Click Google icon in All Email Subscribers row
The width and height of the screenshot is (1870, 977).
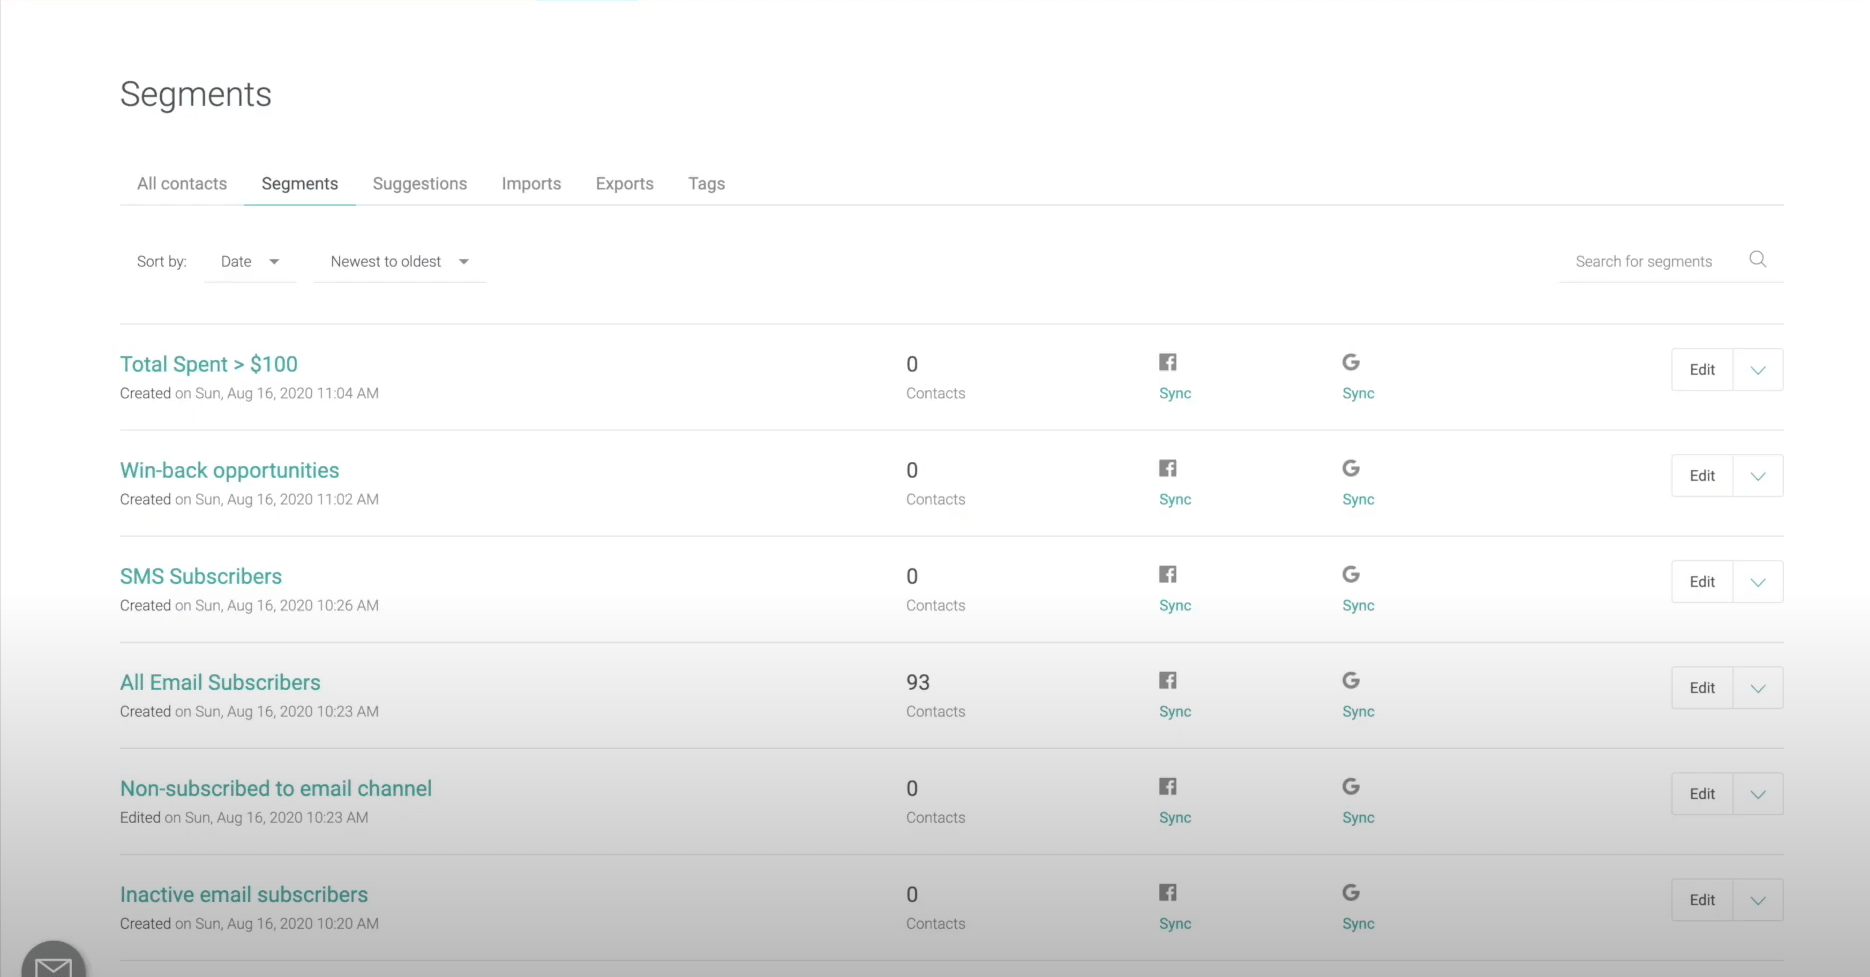pos(1350,680)
